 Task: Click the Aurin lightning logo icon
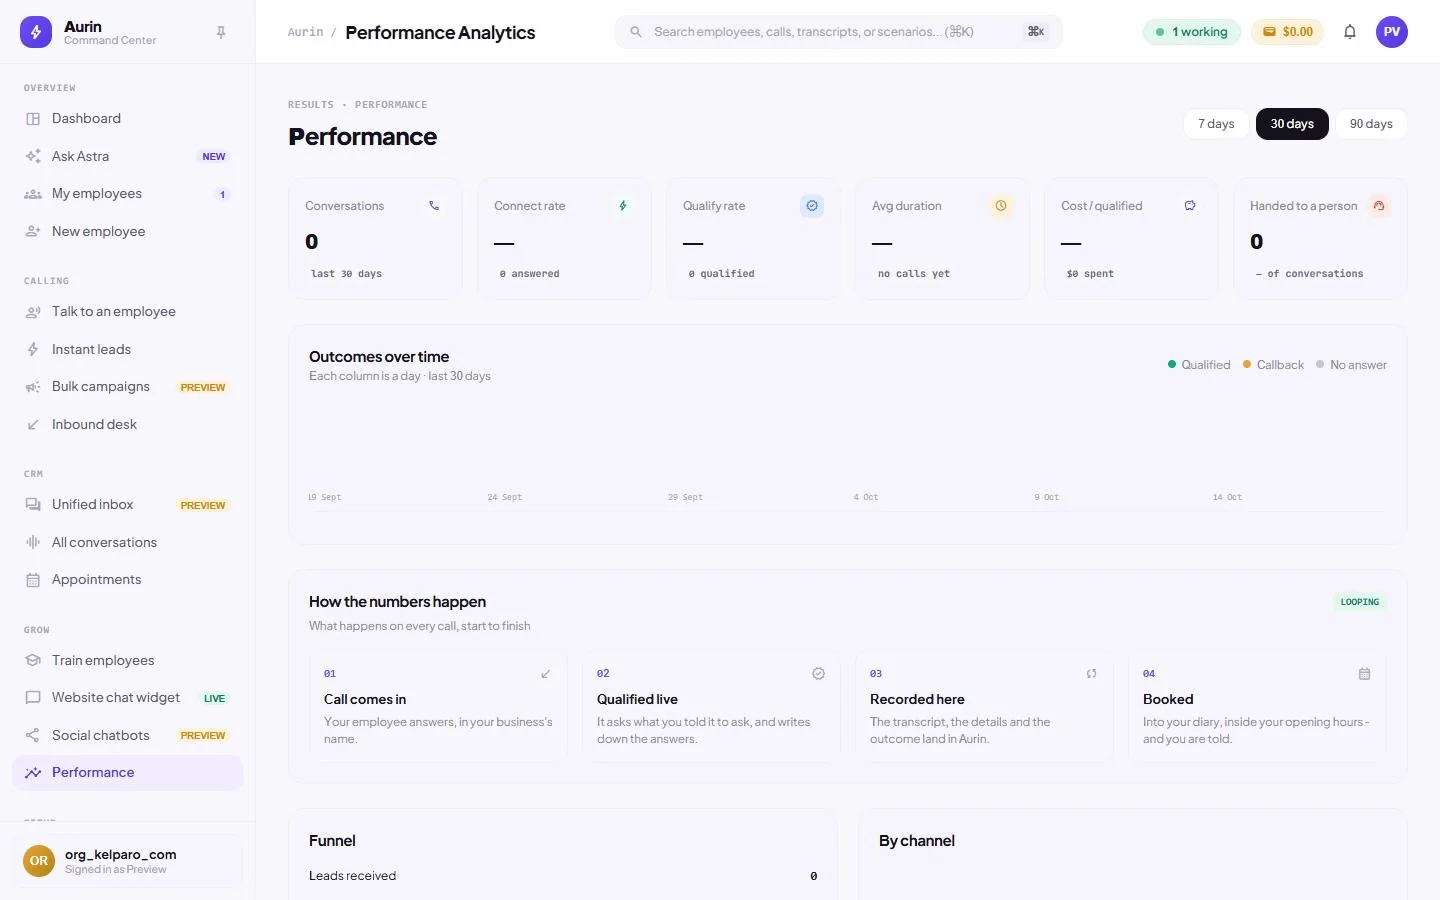point(36,32)
